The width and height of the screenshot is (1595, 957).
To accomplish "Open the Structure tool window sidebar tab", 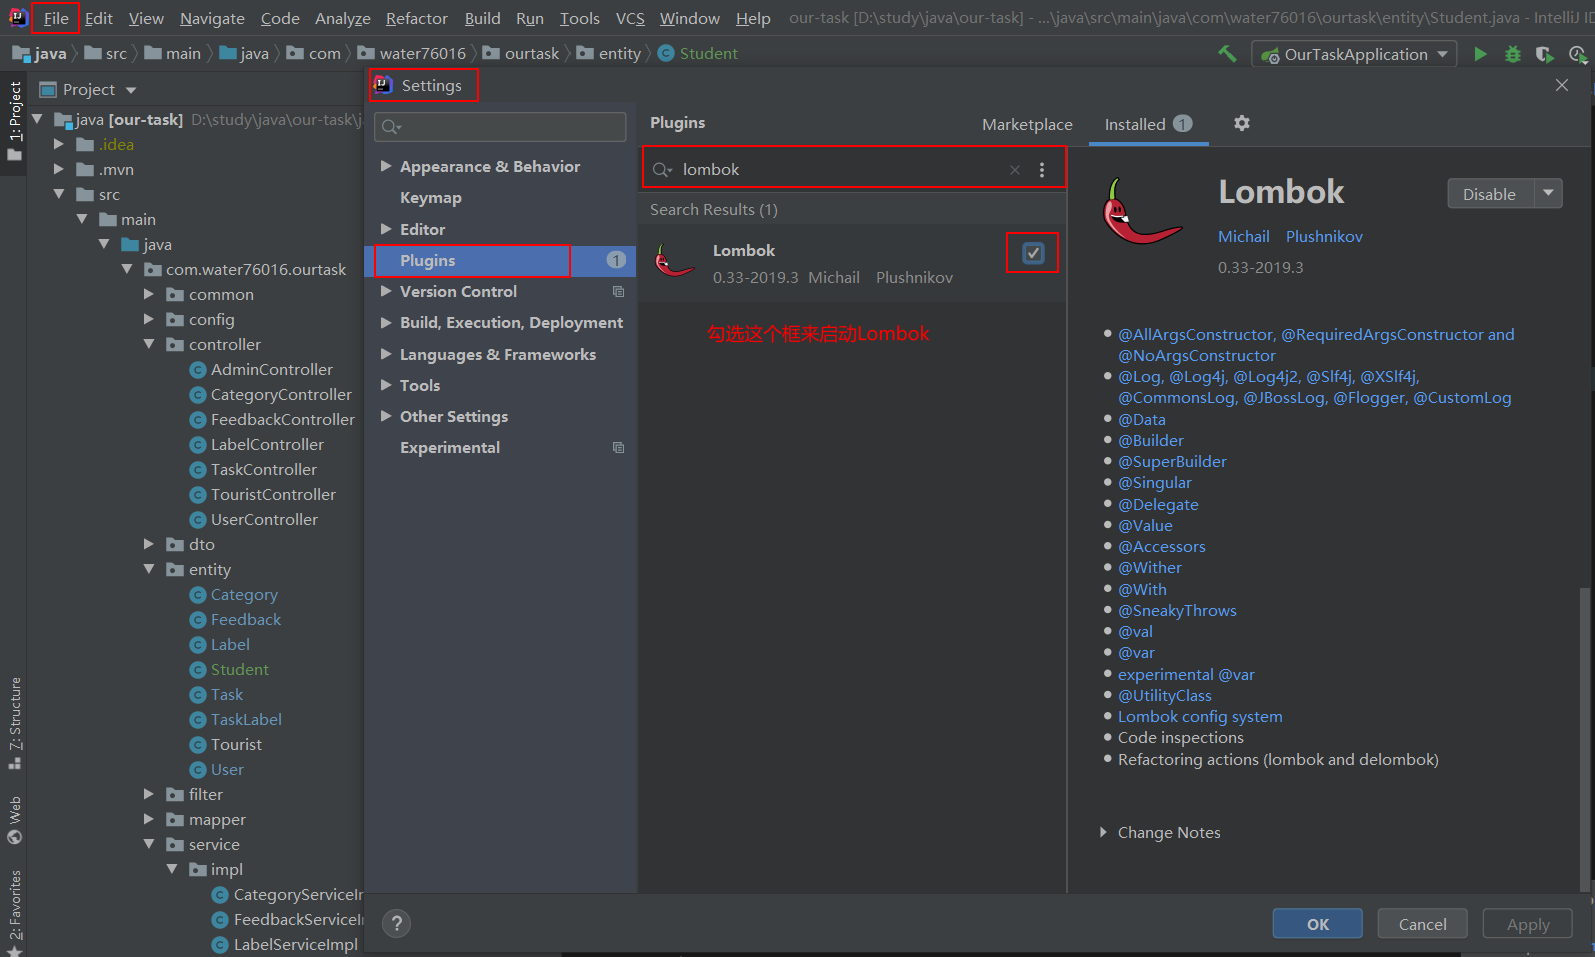I will (14, 723).
